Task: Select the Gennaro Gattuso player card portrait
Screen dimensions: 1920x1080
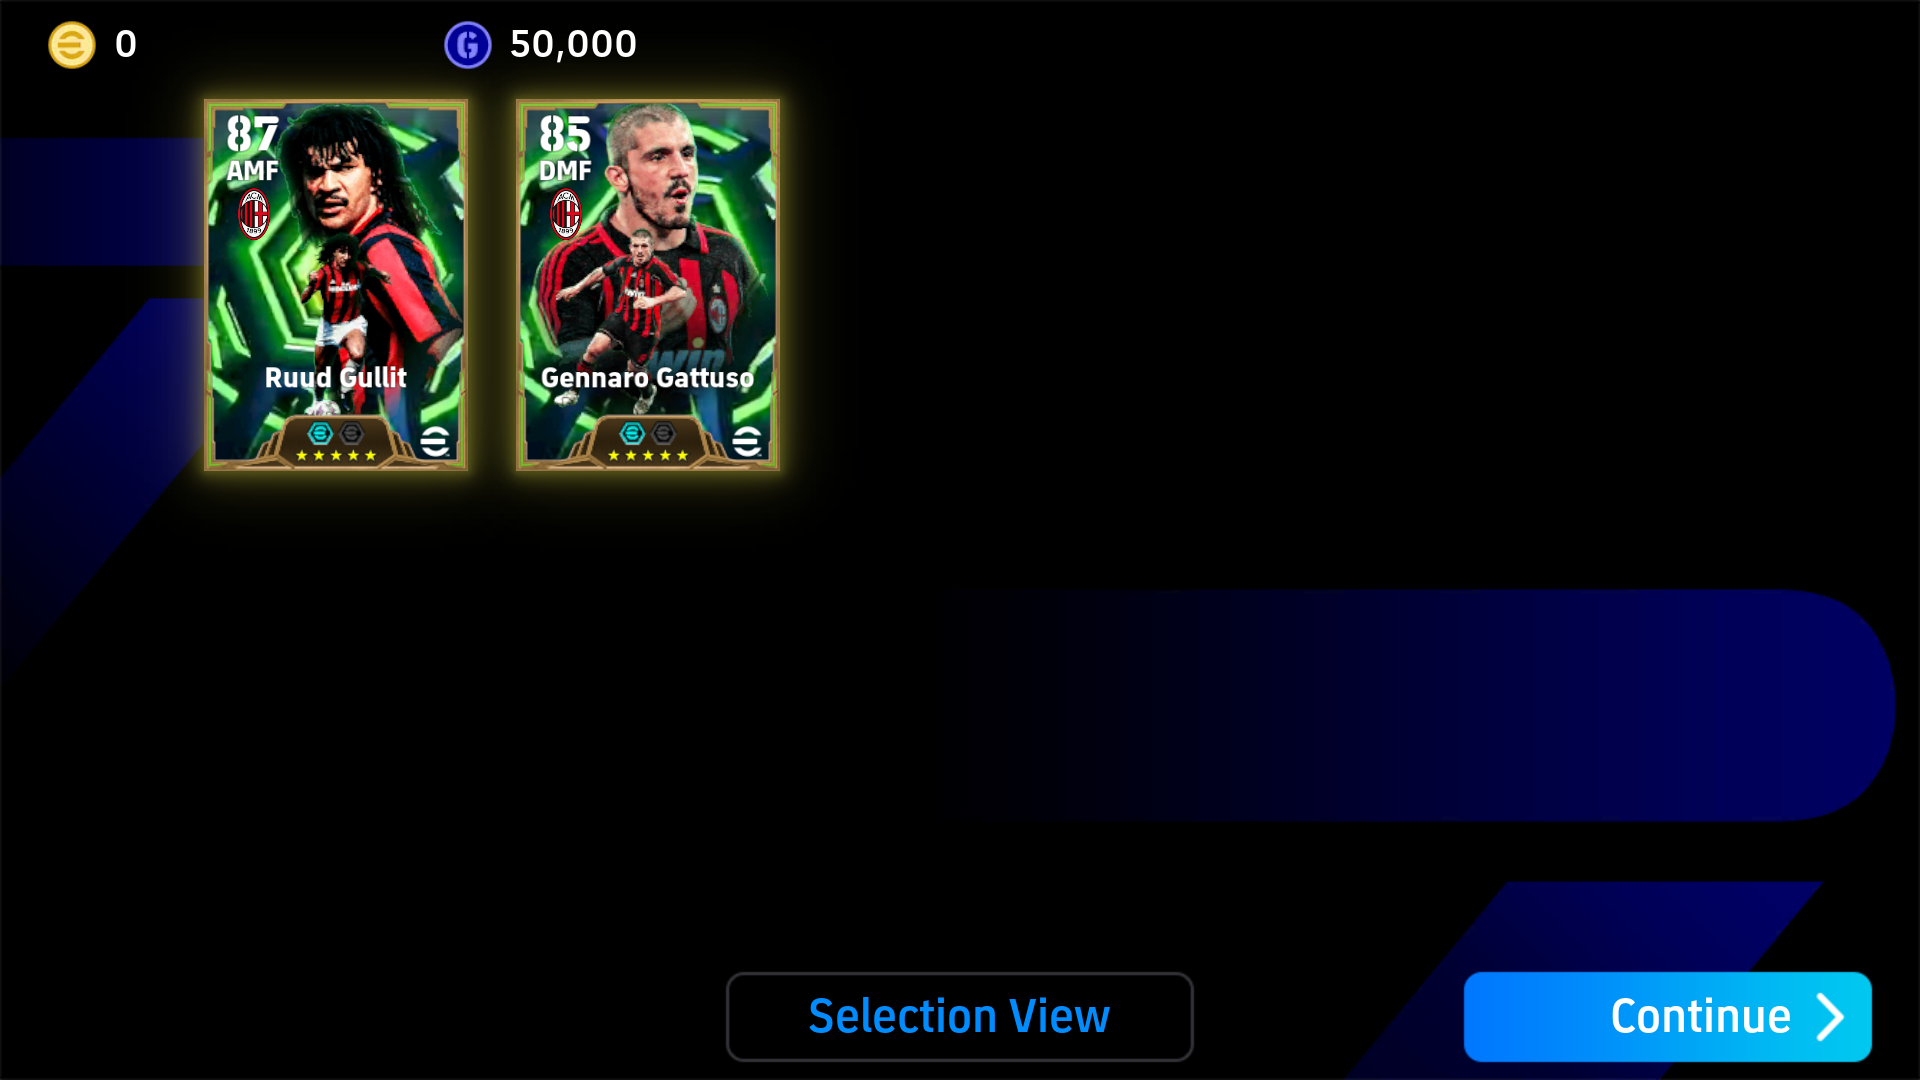Action: (x=648, y=285)
